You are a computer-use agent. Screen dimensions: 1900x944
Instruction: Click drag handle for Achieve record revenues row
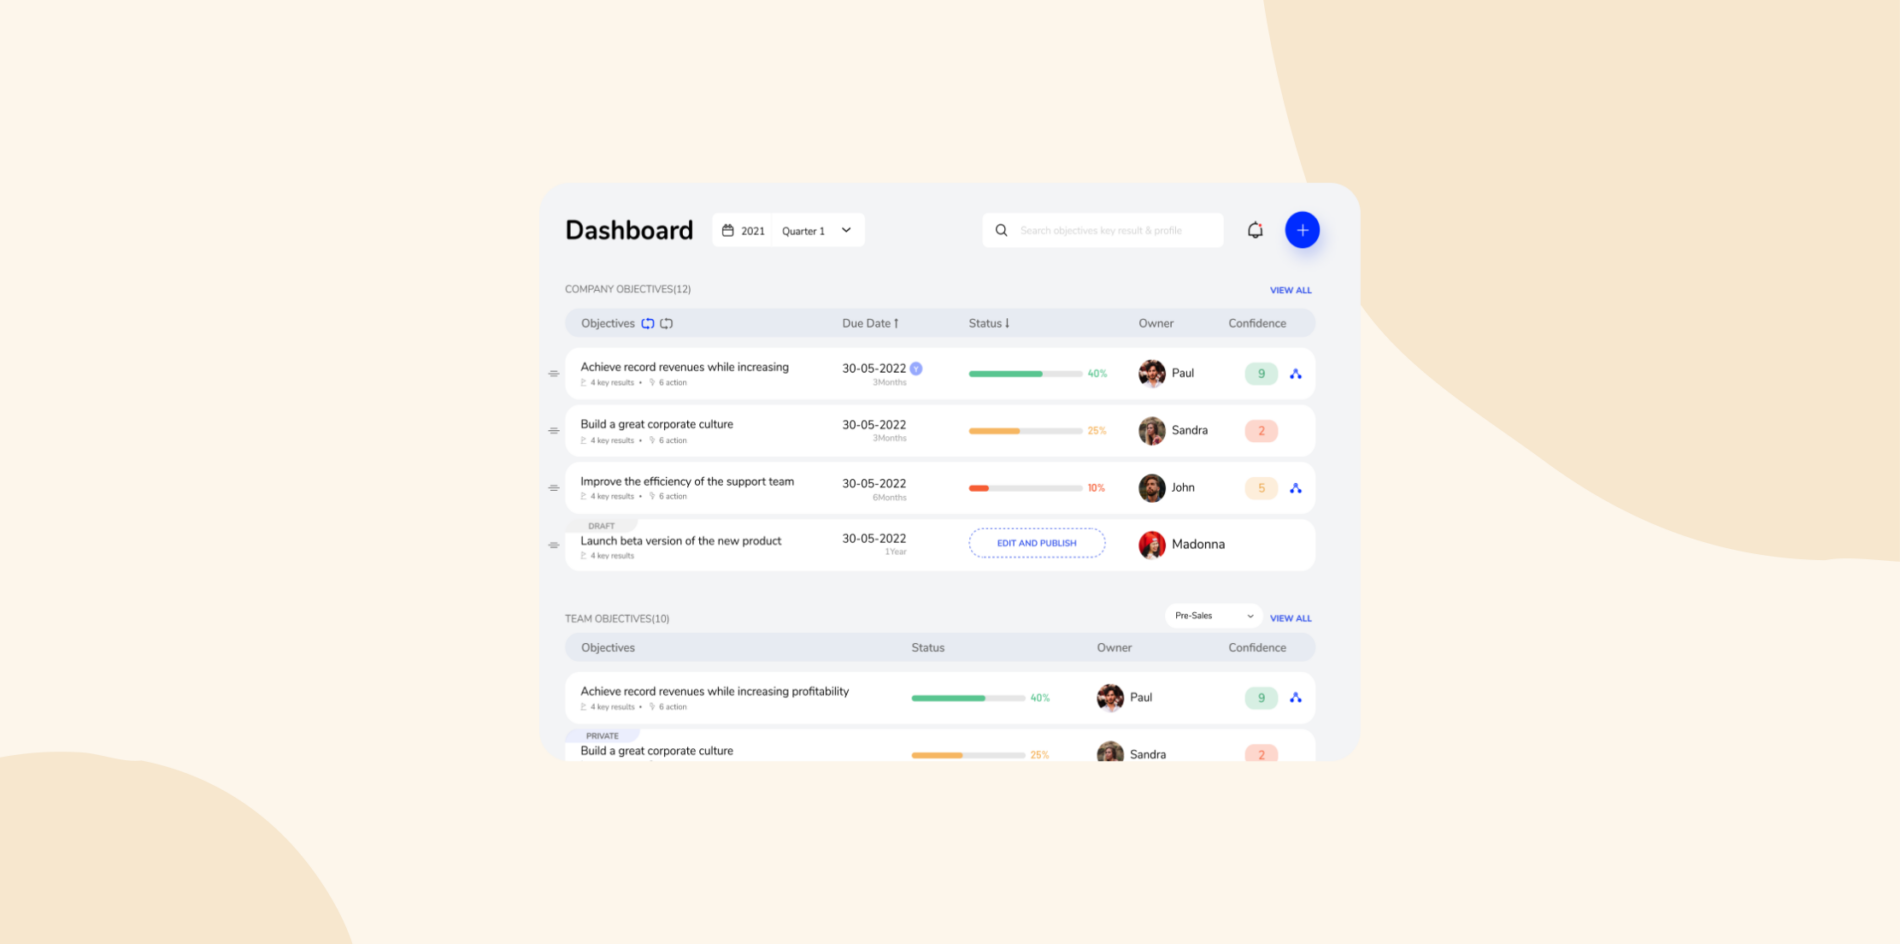point(553,374)
